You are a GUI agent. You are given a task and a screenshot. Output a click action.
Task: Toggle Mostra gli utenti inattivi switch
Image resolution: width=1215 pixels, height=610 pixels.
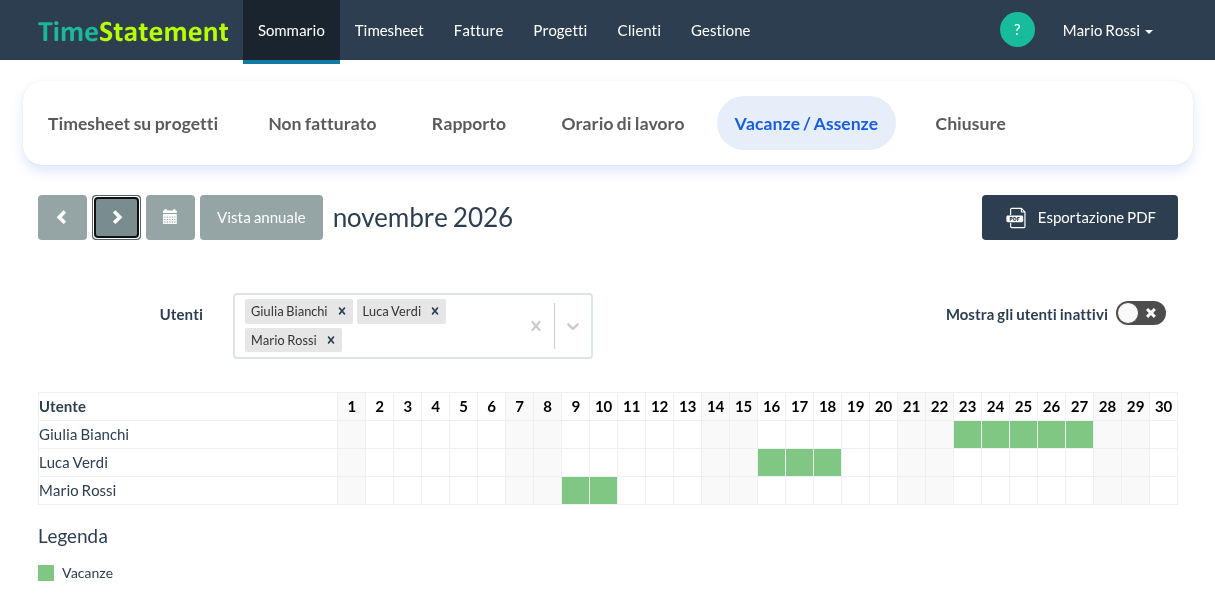pos(1141,314)
